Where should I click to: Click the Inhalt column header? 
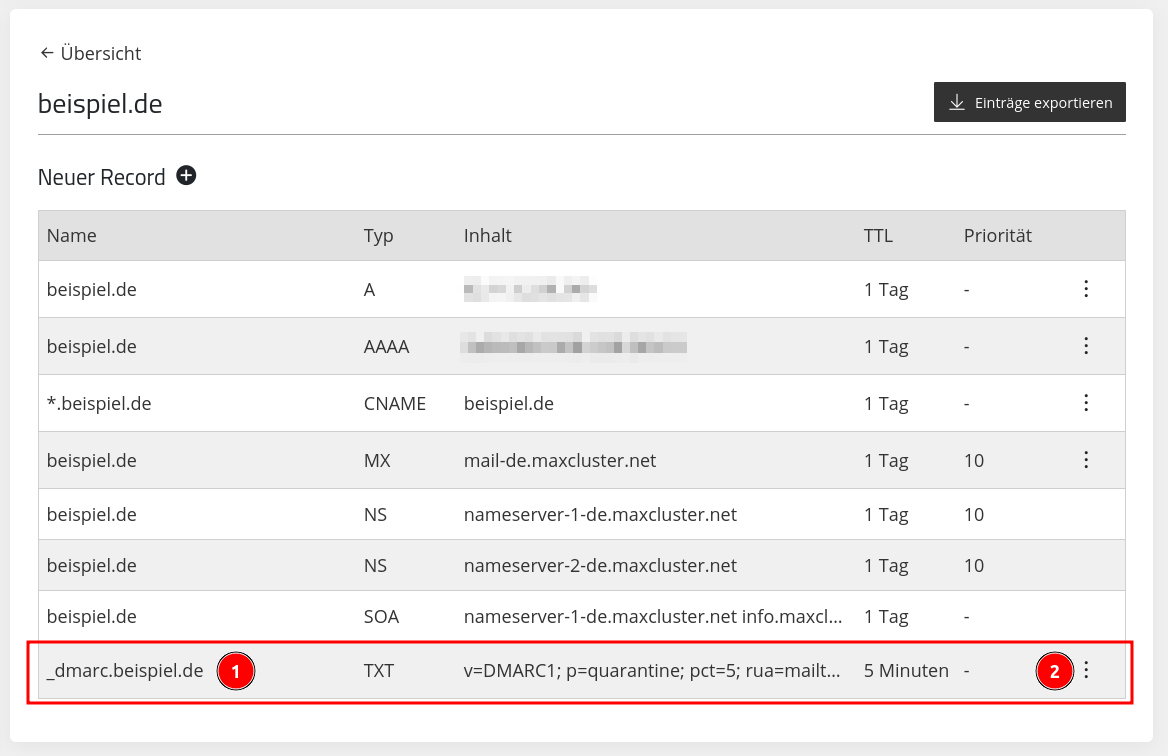487,235
